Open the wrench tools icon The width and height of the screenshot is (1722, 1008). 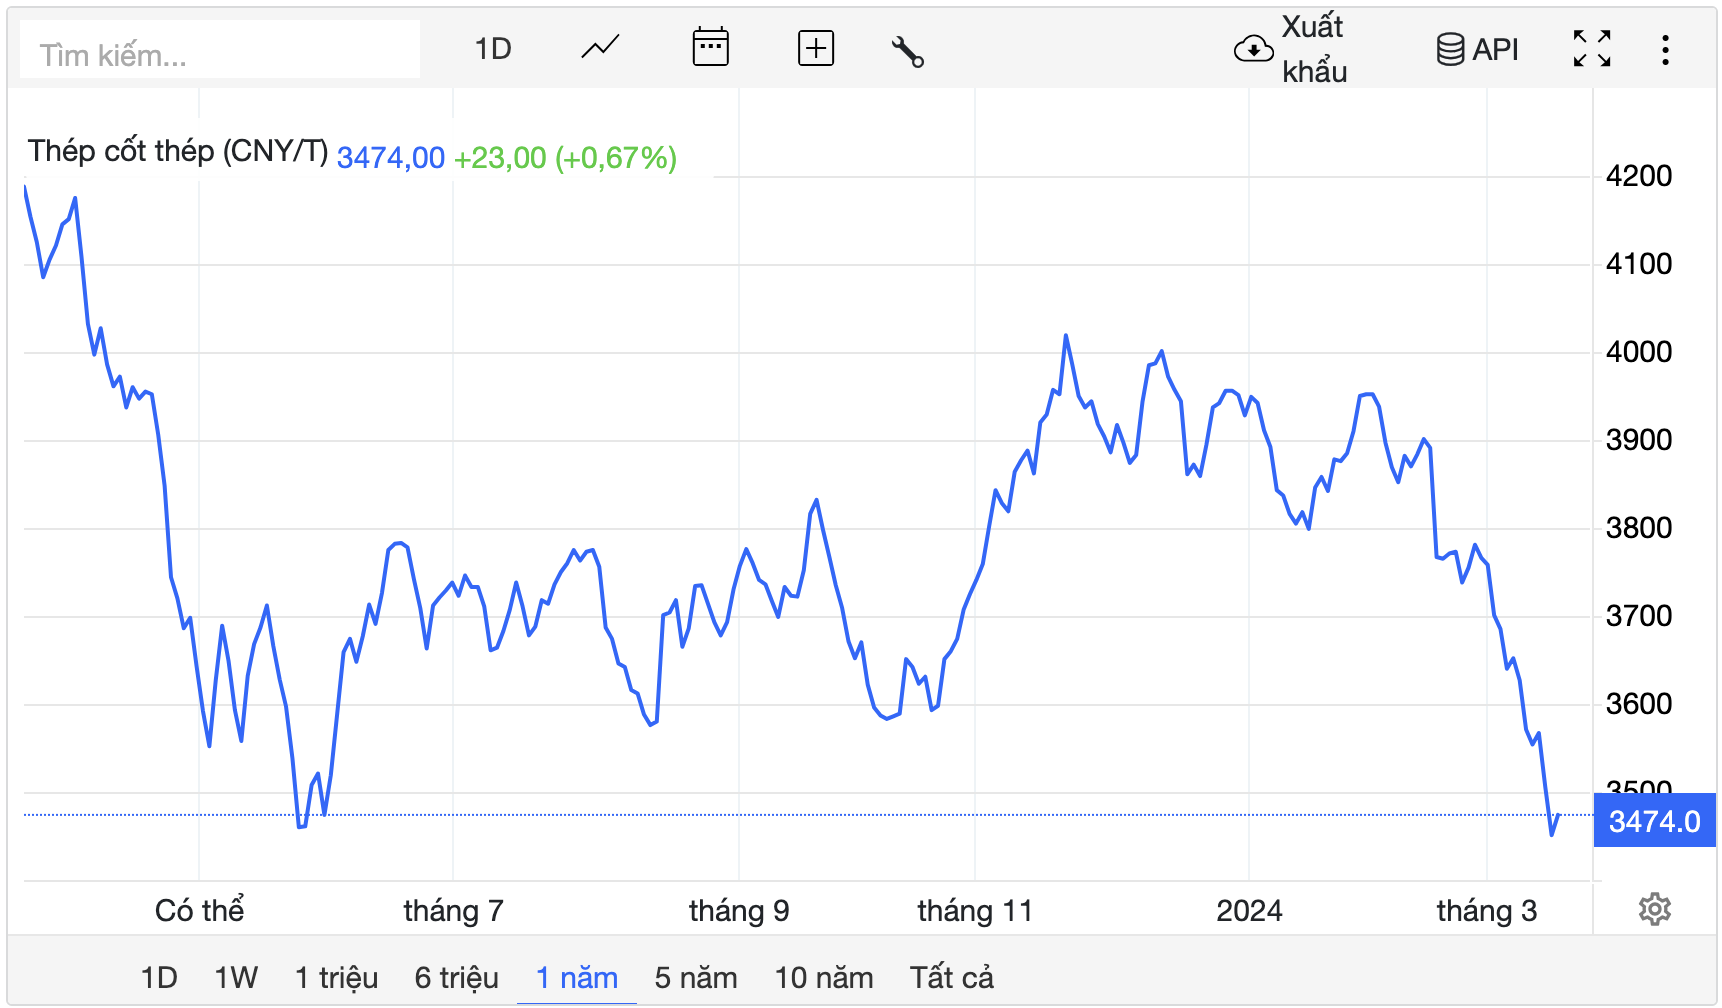coord(907,51)
